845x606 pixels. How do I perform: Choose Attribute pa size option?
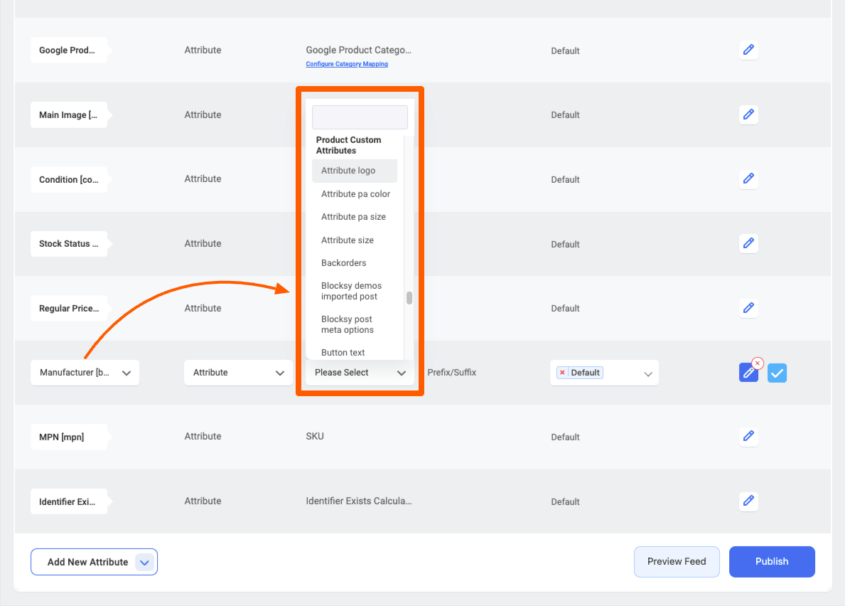[x=354, y=217]
